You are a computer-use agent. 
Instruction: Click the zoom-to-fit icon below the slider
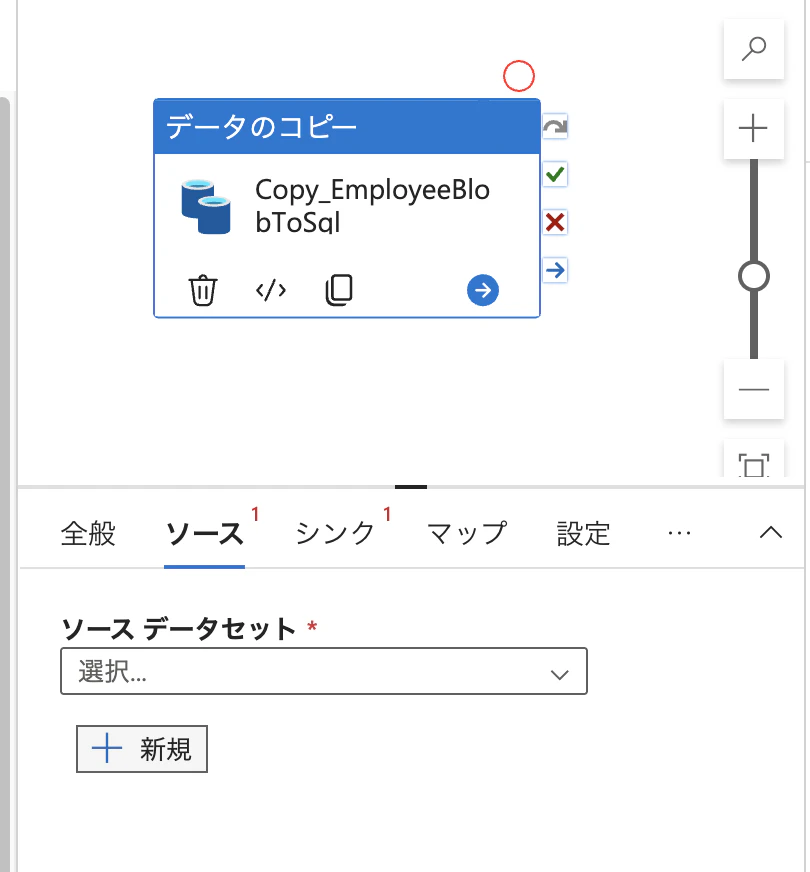[x=753, y=463]
